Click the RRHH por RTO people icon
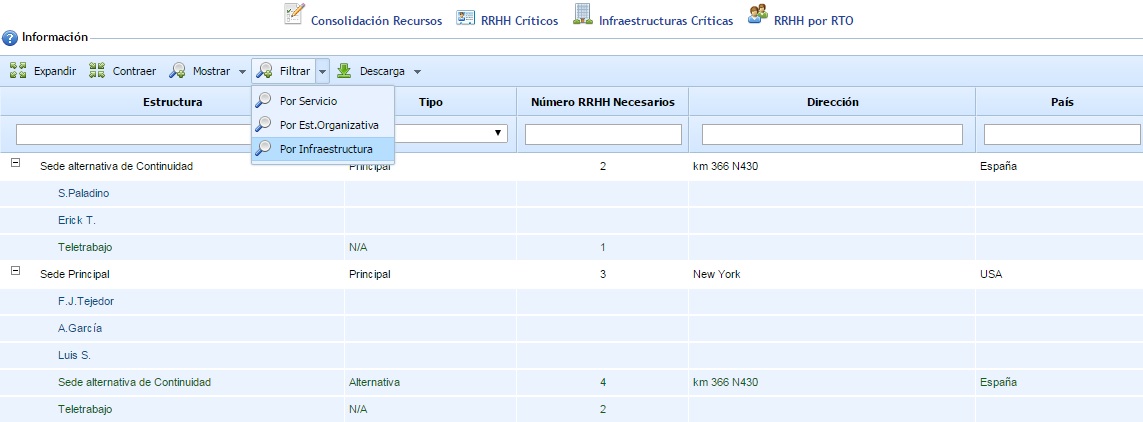The image size is (1143, 422). click(757, 14)
